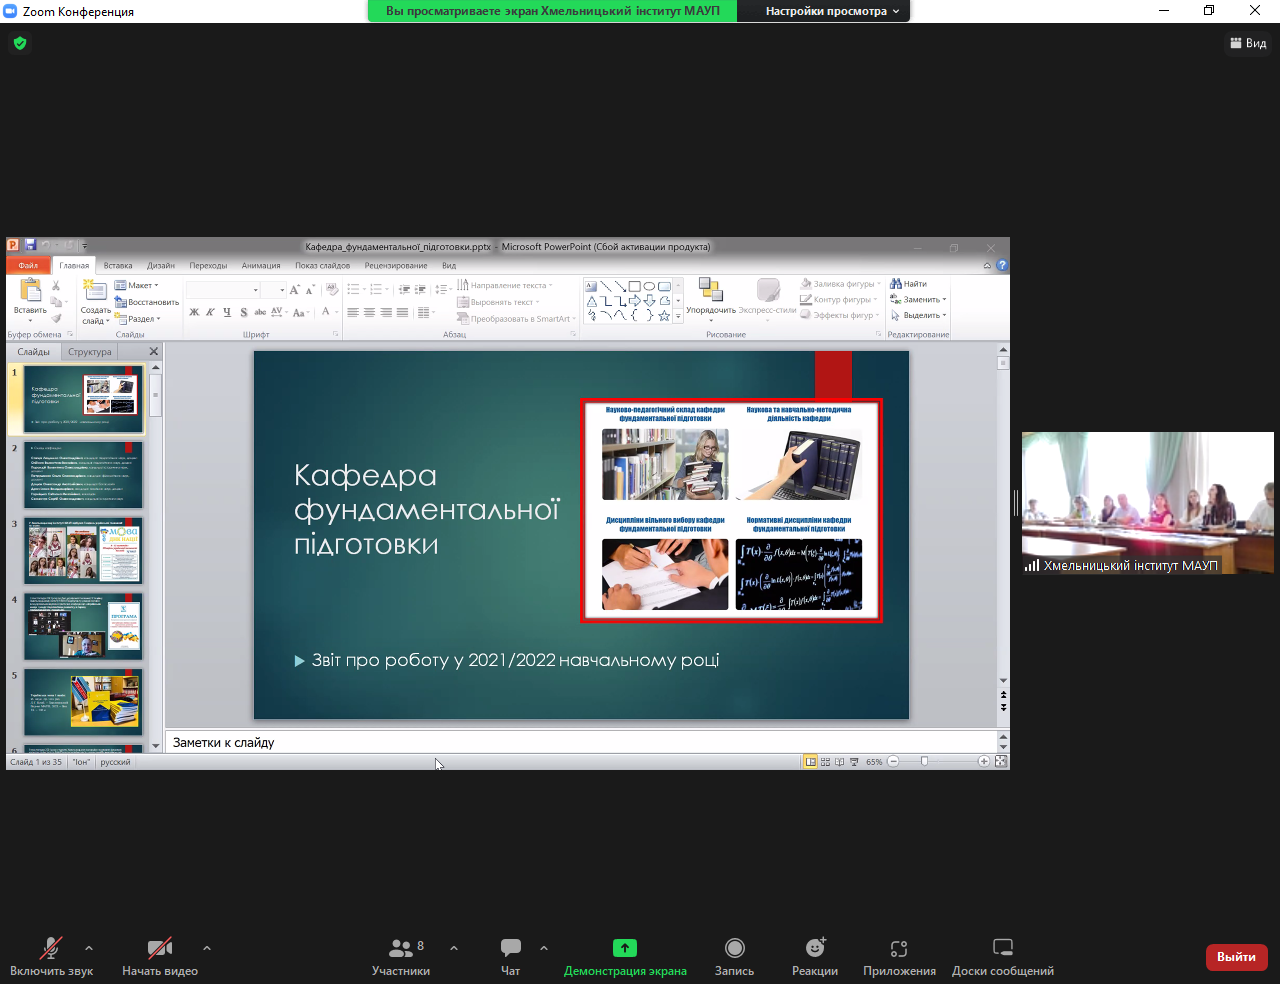Open Реакции reactions menu

[x=815, y=948]
